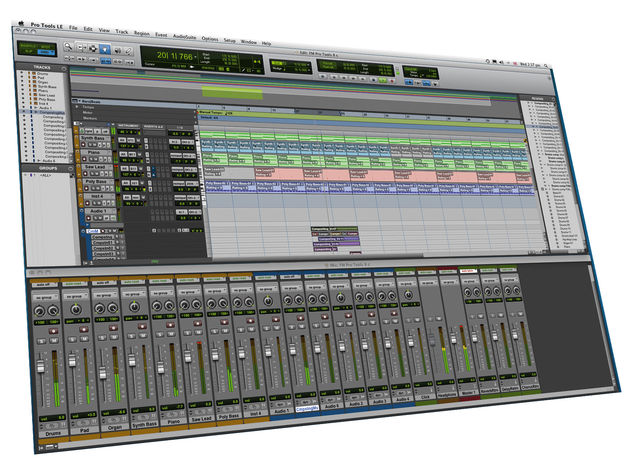Record-enable the Piano track in Edit window
This screenshot has height=472, width=630.
[86, 159]
